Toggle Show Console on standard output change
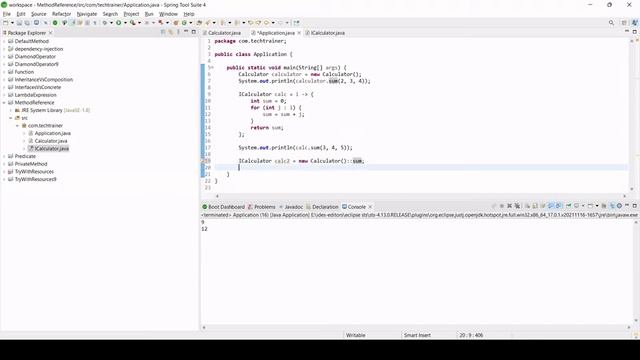The width and height of the screenshot is (640, 360). (550, 206)
